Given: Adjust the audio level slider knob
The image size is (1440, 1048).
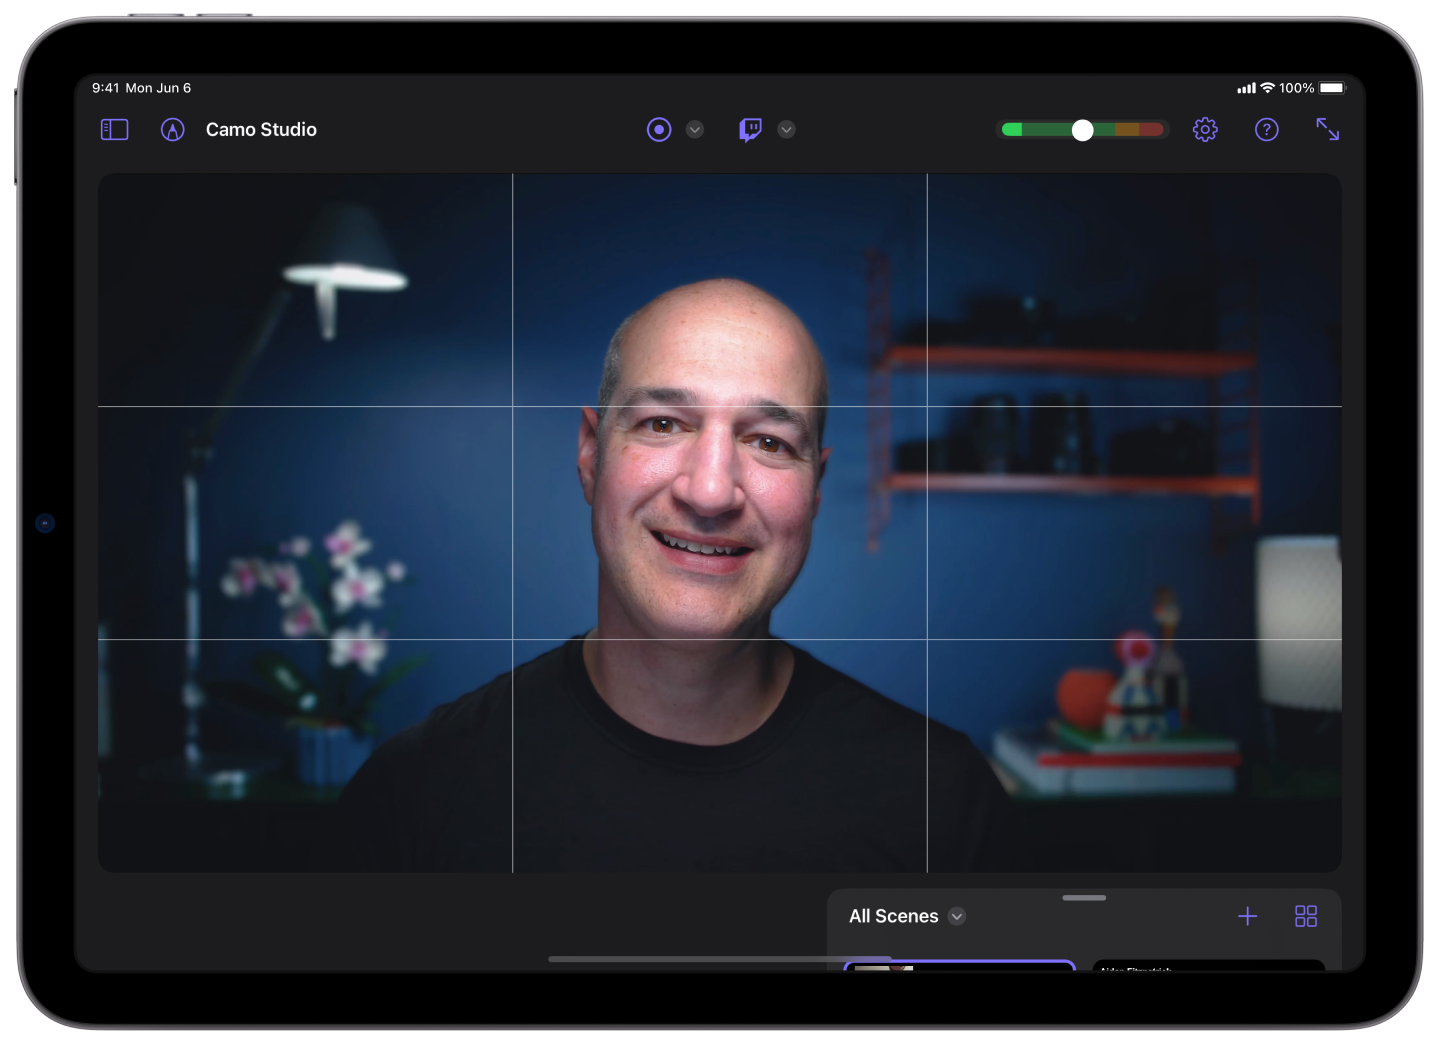Looking at the screenshot, I should click(1082, 130).
